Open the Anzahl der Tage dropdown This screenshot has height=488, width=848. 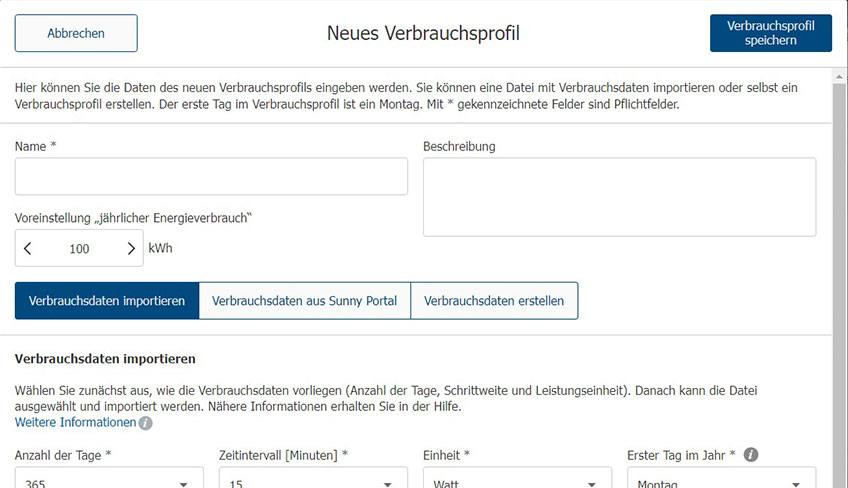point(109,478)
